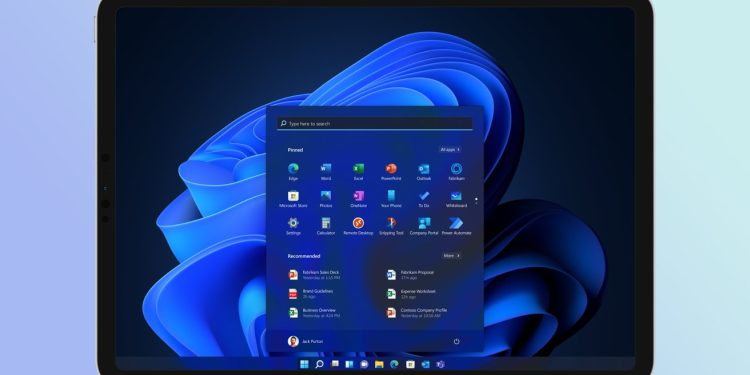Open Microsoft Store from pinned apps
The width and height of the screenshot is (750, 375).
point(293,199)
